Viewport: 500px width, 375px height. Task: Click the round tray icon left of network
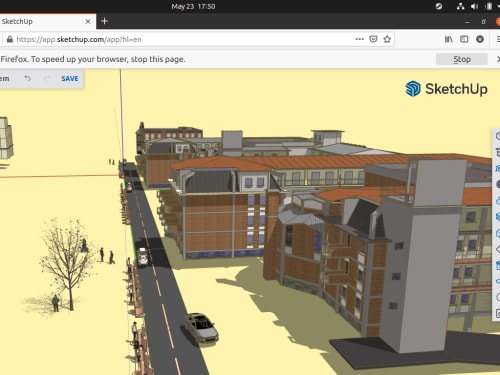[x=439, y=6]
